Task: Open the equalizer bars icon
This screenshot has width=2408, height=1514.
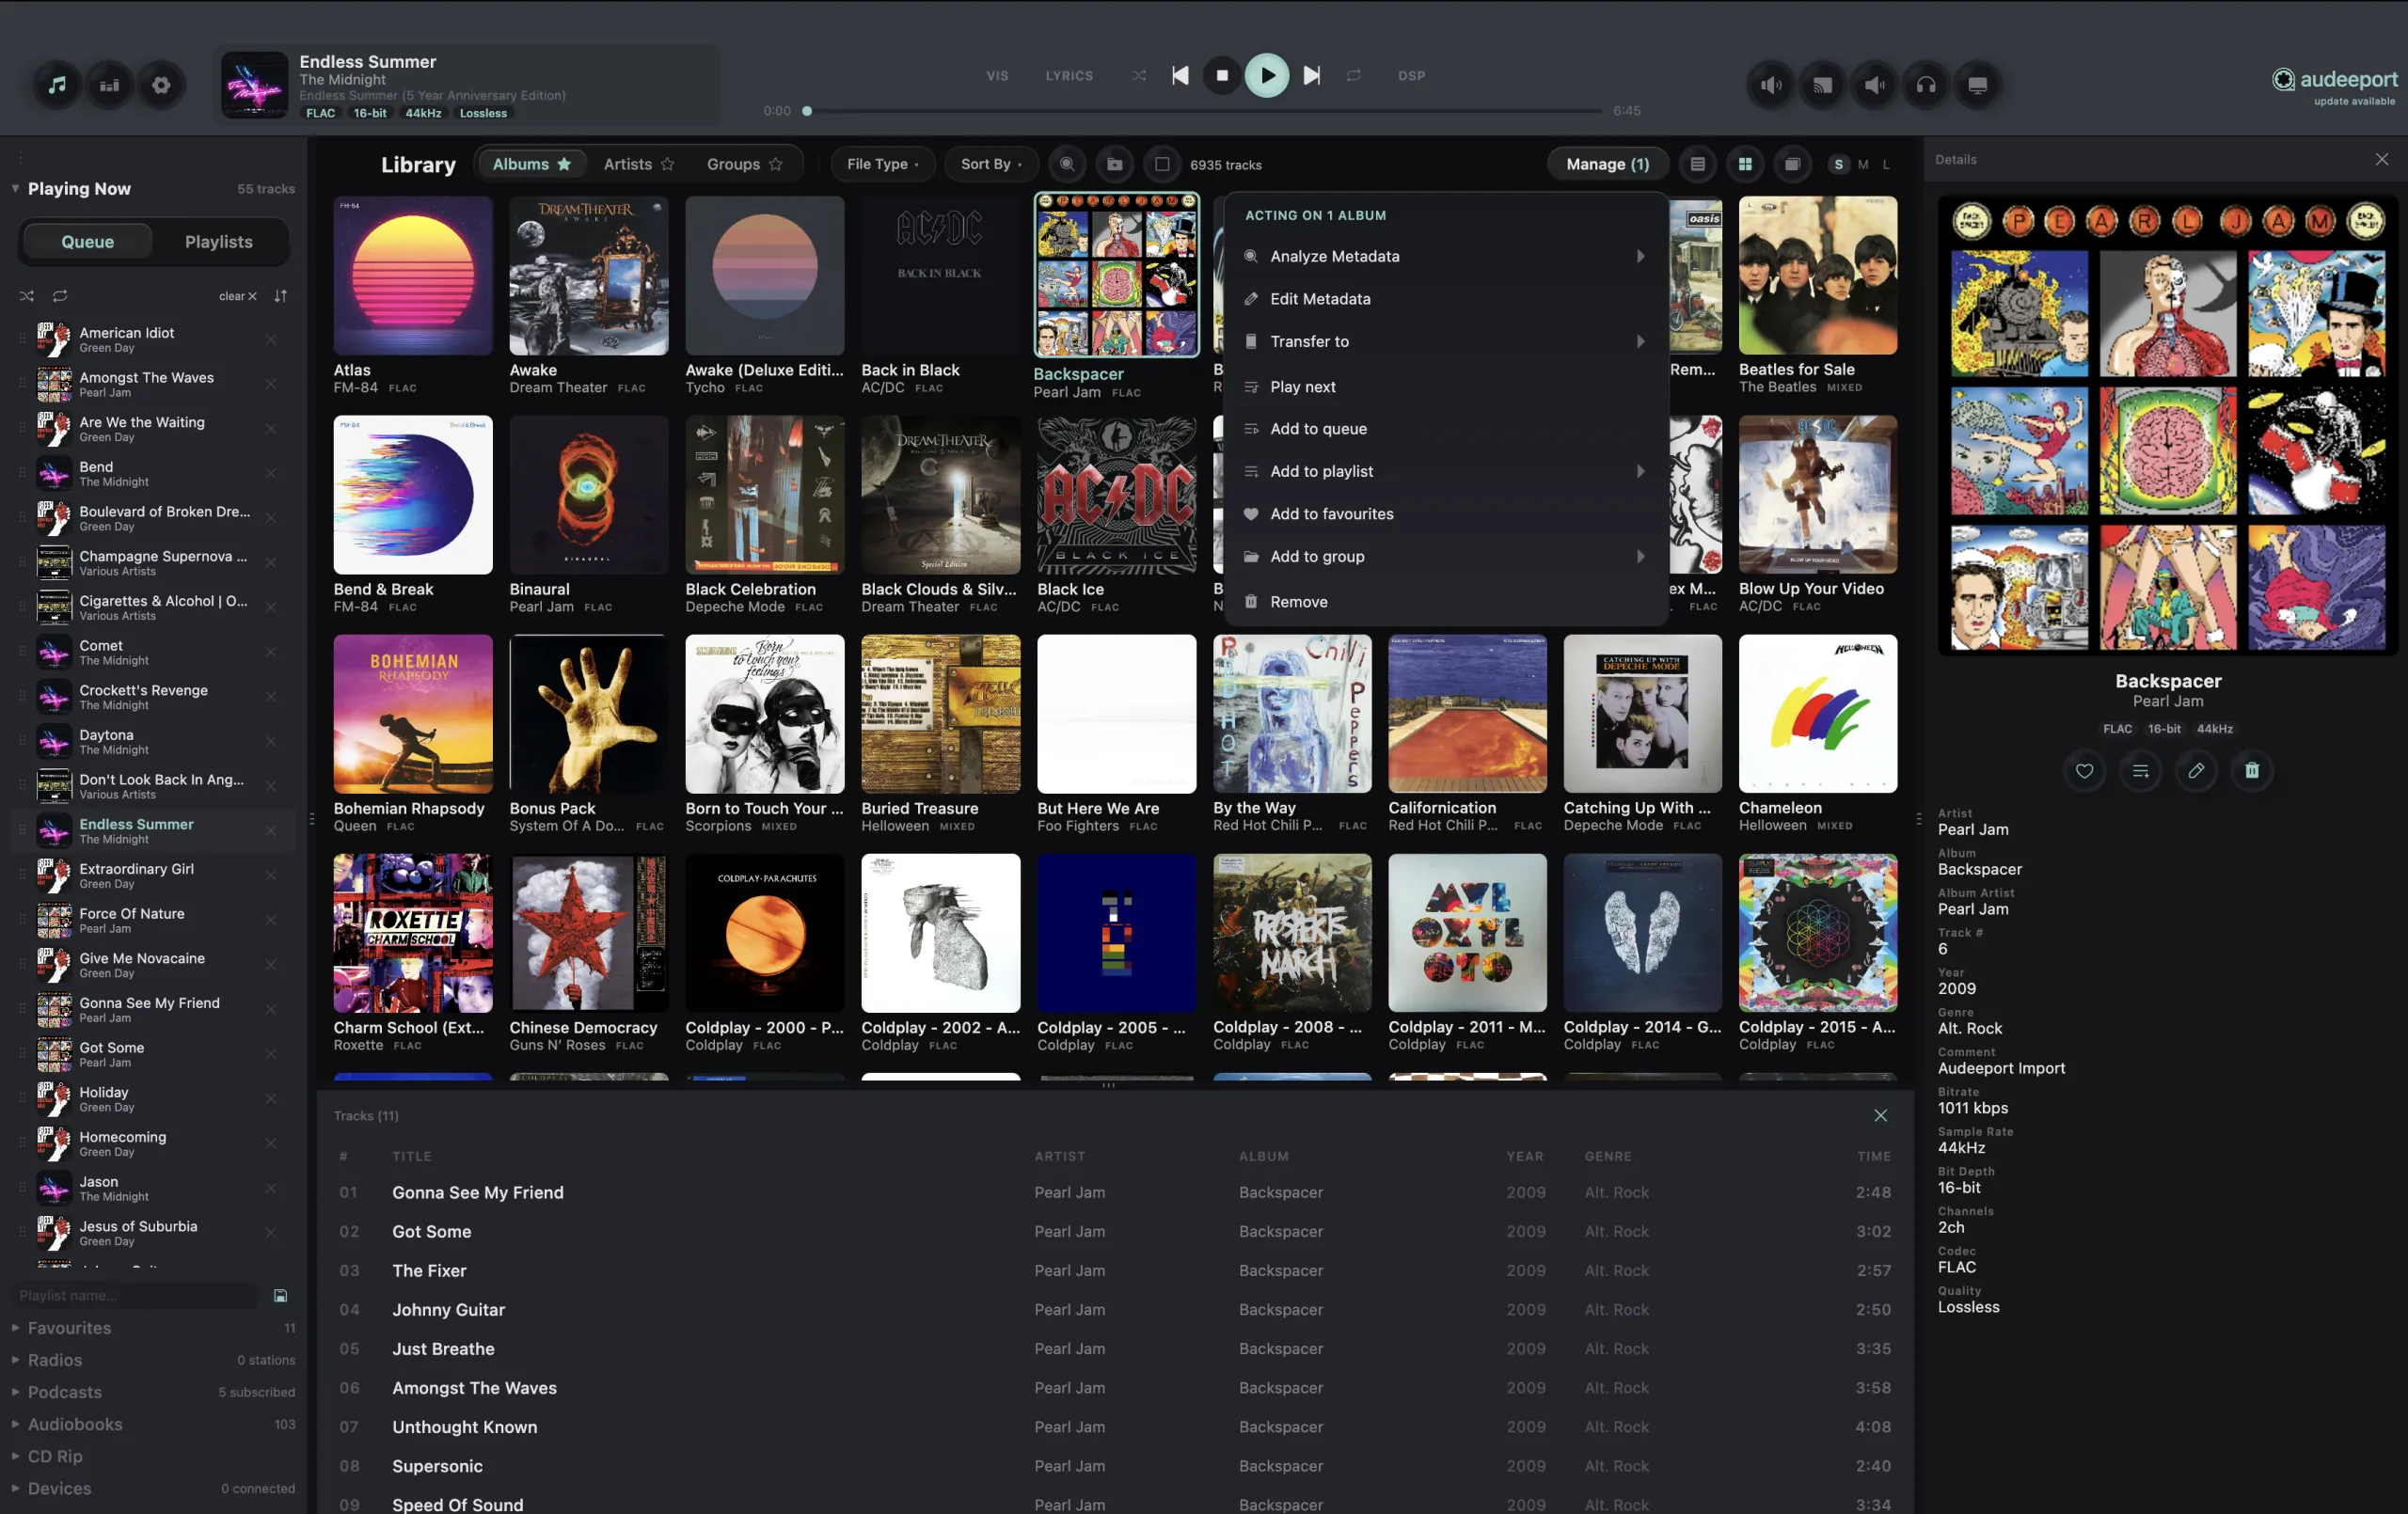Action: click(x=110, y=85)
